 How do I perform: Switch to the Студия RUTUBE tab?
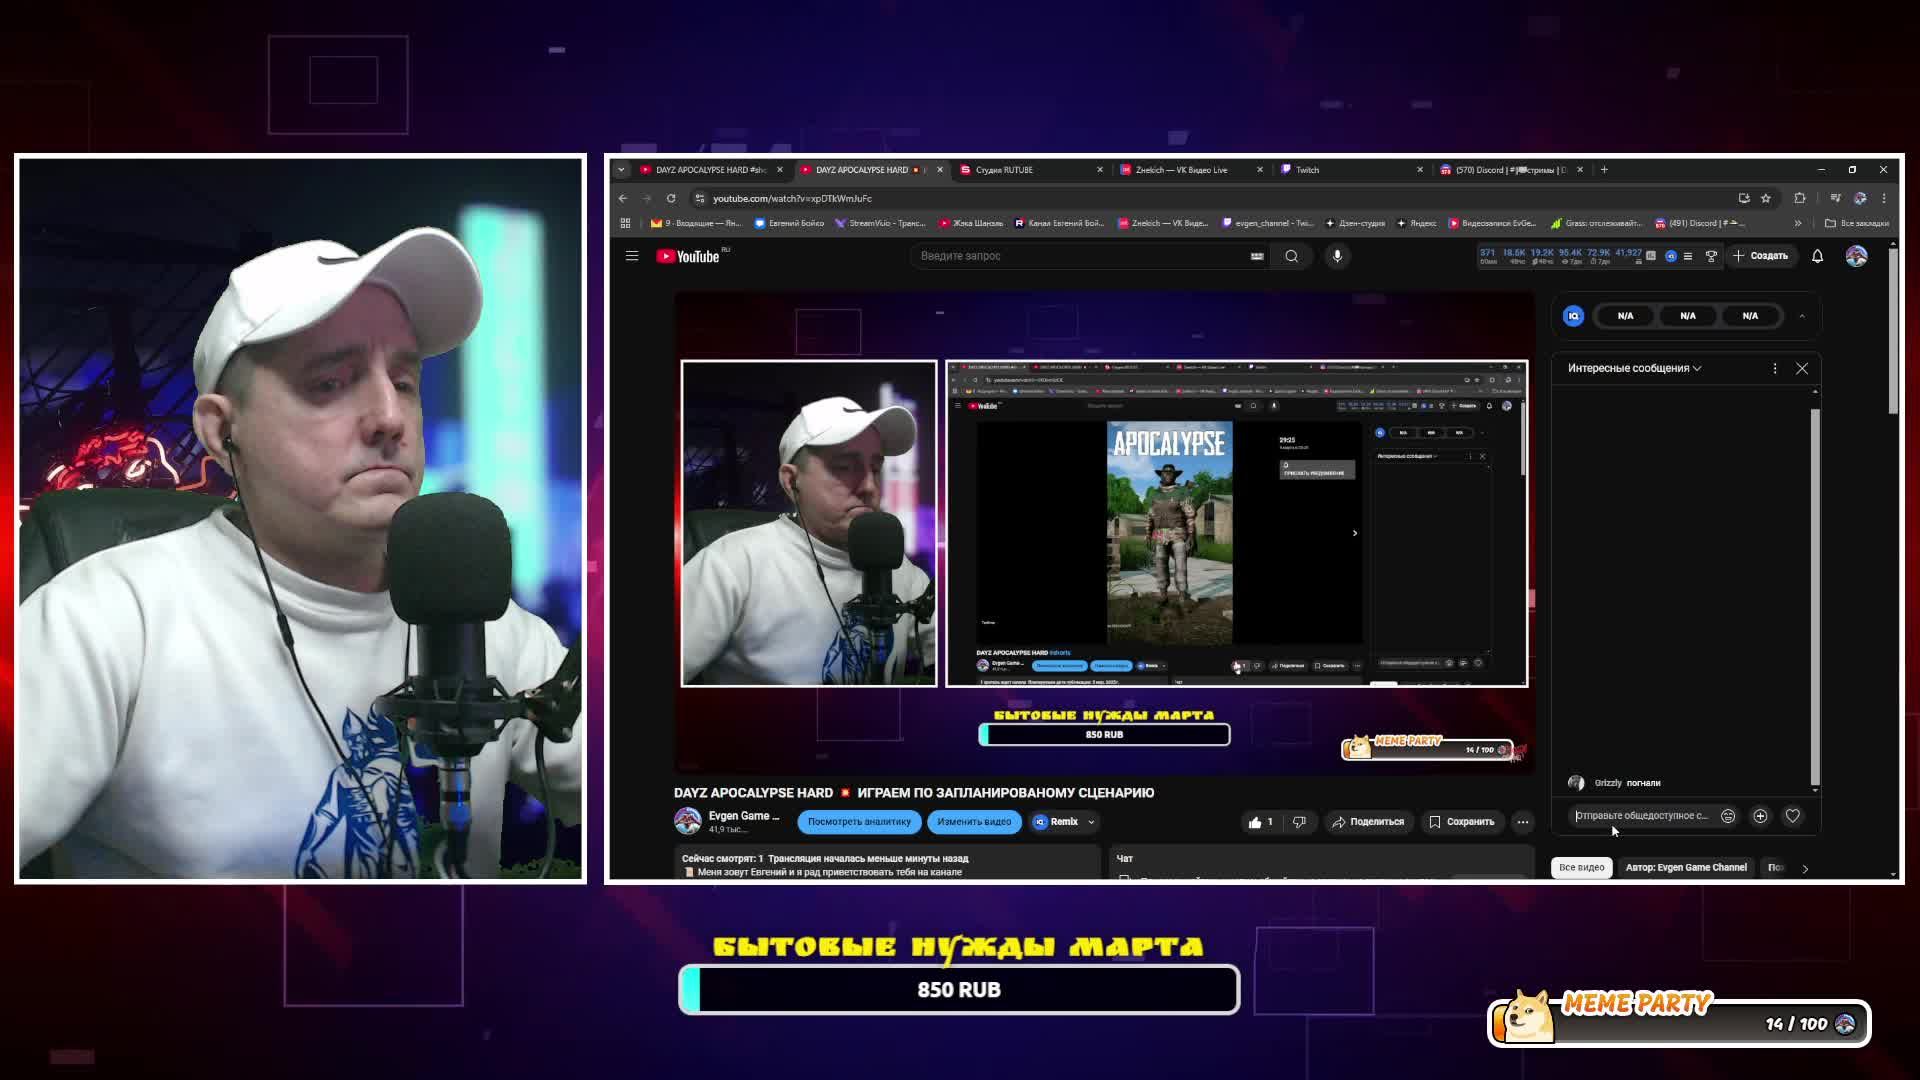[x=1004, y=170]
